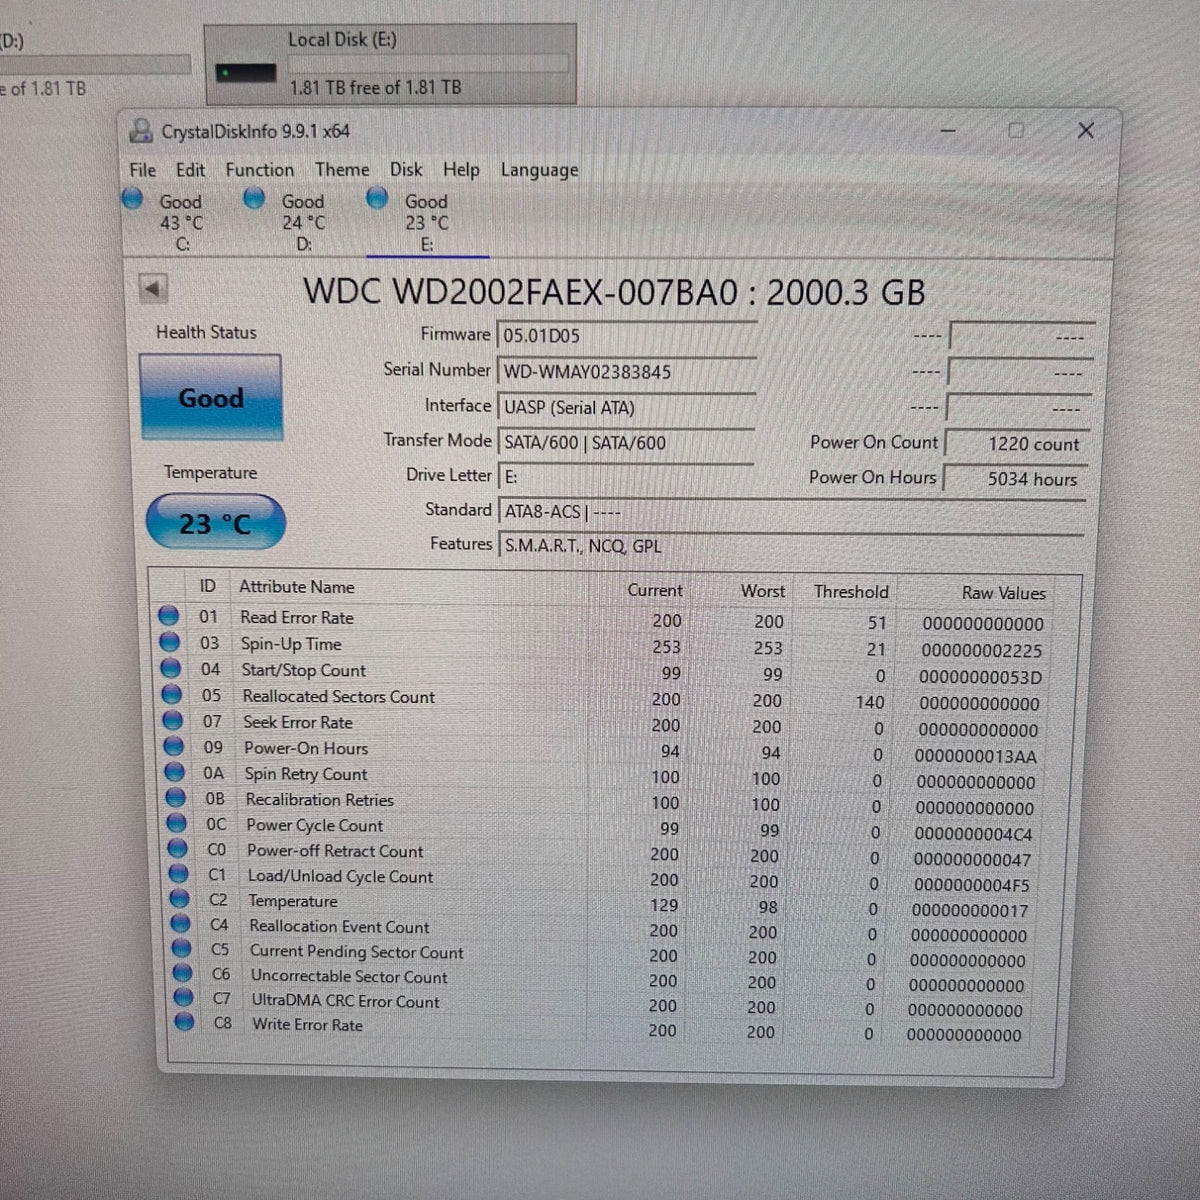The image size is (1200, 1200).
Task: Click the Serial Number field WD-WMAY02383845
Action: coord(626,372)
